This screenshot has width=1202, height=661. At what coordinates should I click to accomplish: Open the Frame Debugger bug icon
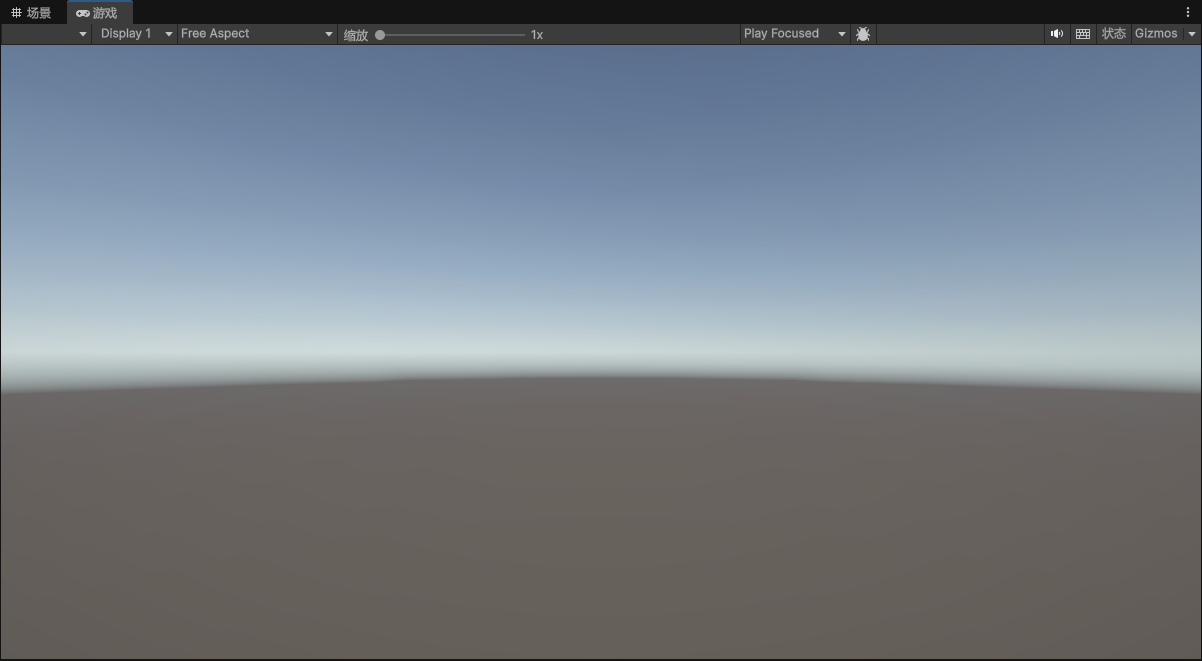point(863,34)
